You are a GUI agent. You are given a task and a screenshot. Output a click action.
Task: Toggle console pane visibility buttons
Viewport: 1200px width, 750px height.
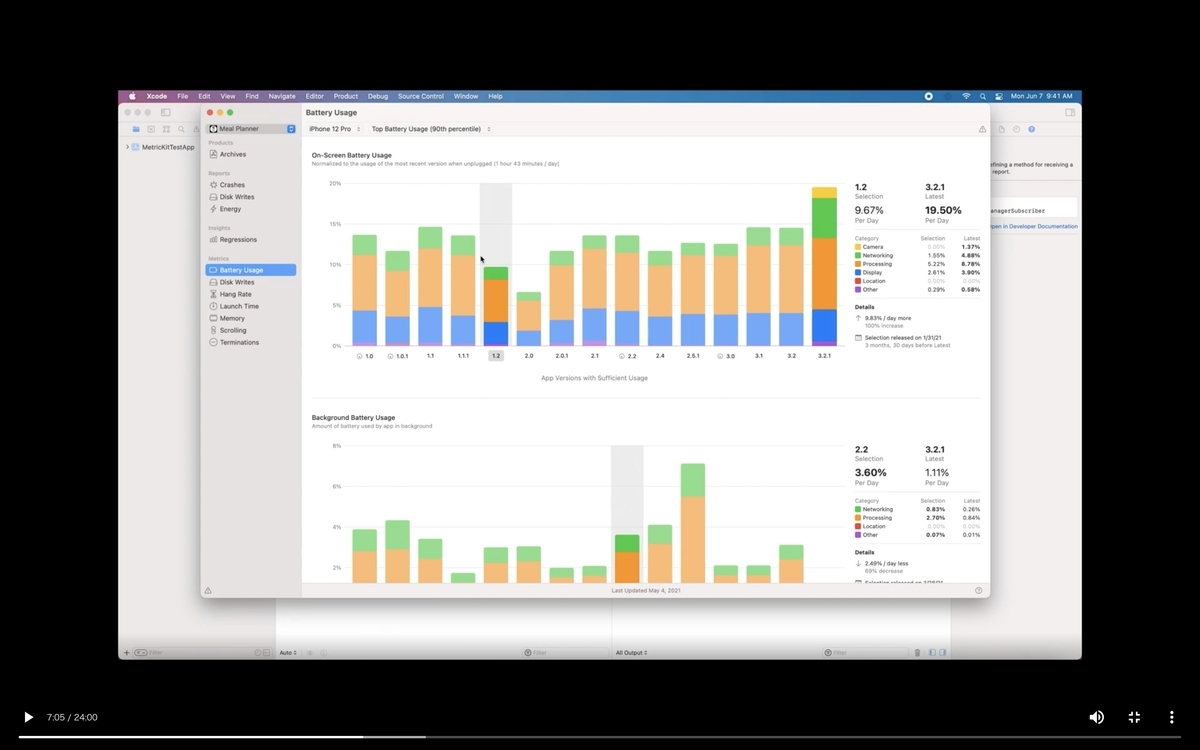pos(937,653)
